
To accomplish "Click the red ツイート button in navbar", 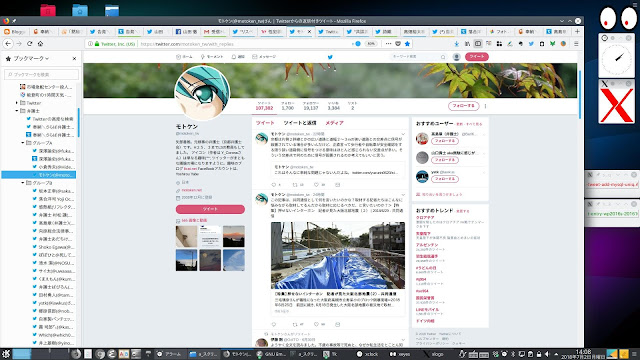I will click(476, 57).
